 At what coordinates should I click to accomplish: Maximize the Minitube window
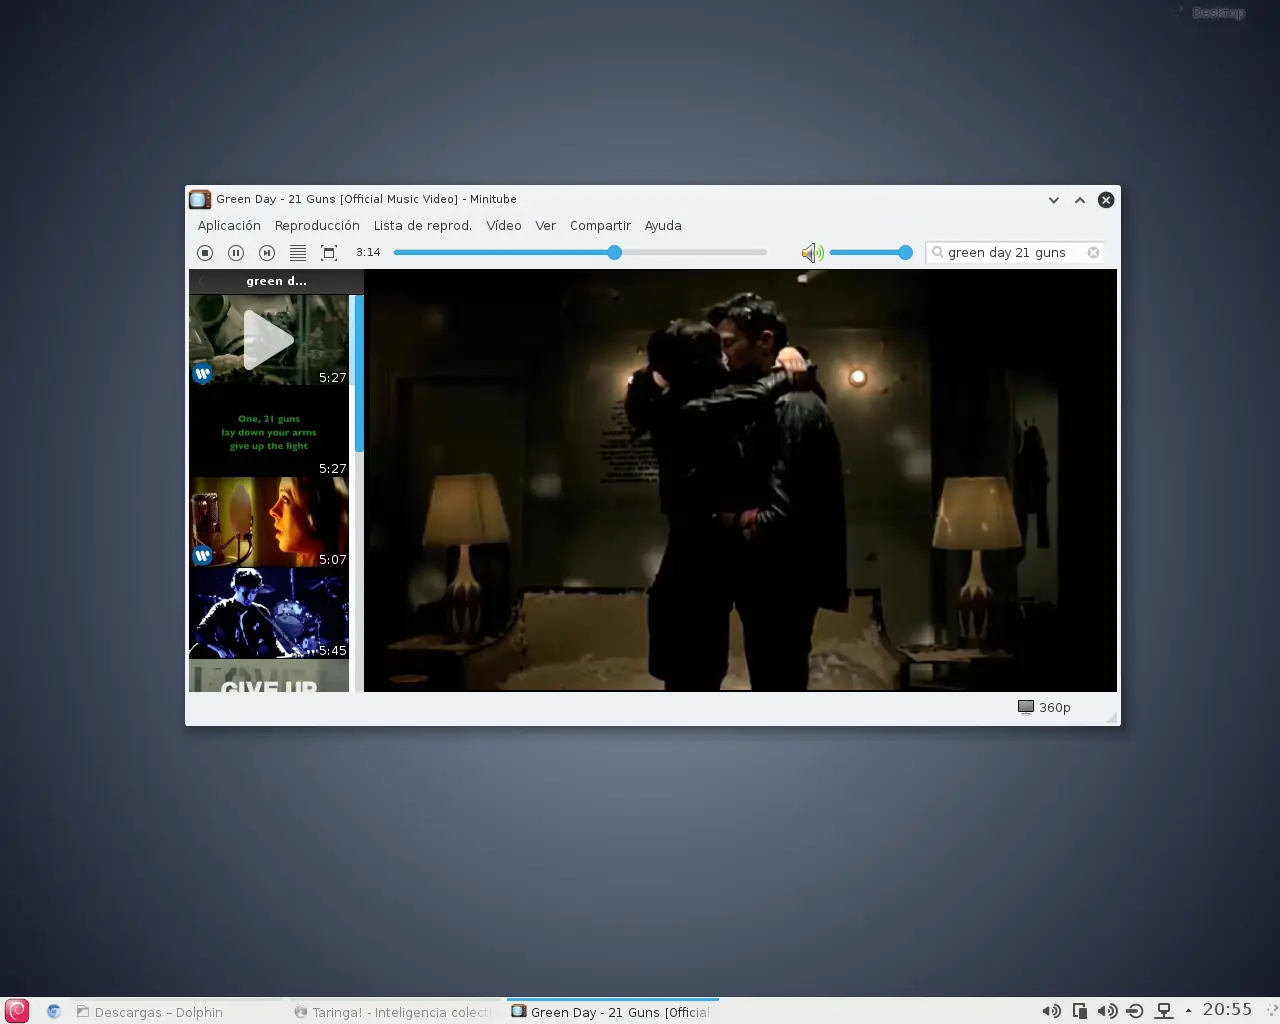click(1080, 200)
